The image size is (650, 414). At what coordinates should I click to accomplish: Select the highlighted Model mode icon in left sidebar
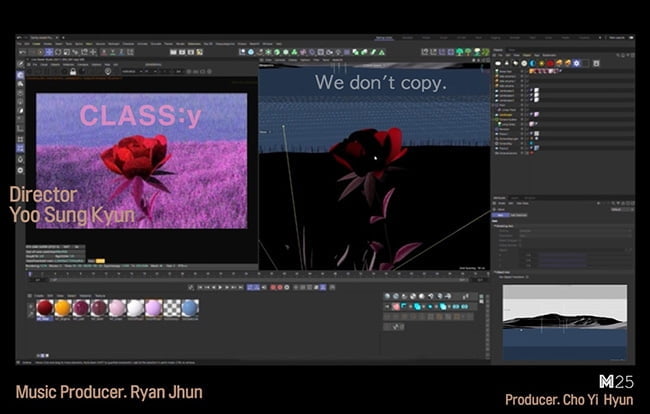click(x=20, y=75)
